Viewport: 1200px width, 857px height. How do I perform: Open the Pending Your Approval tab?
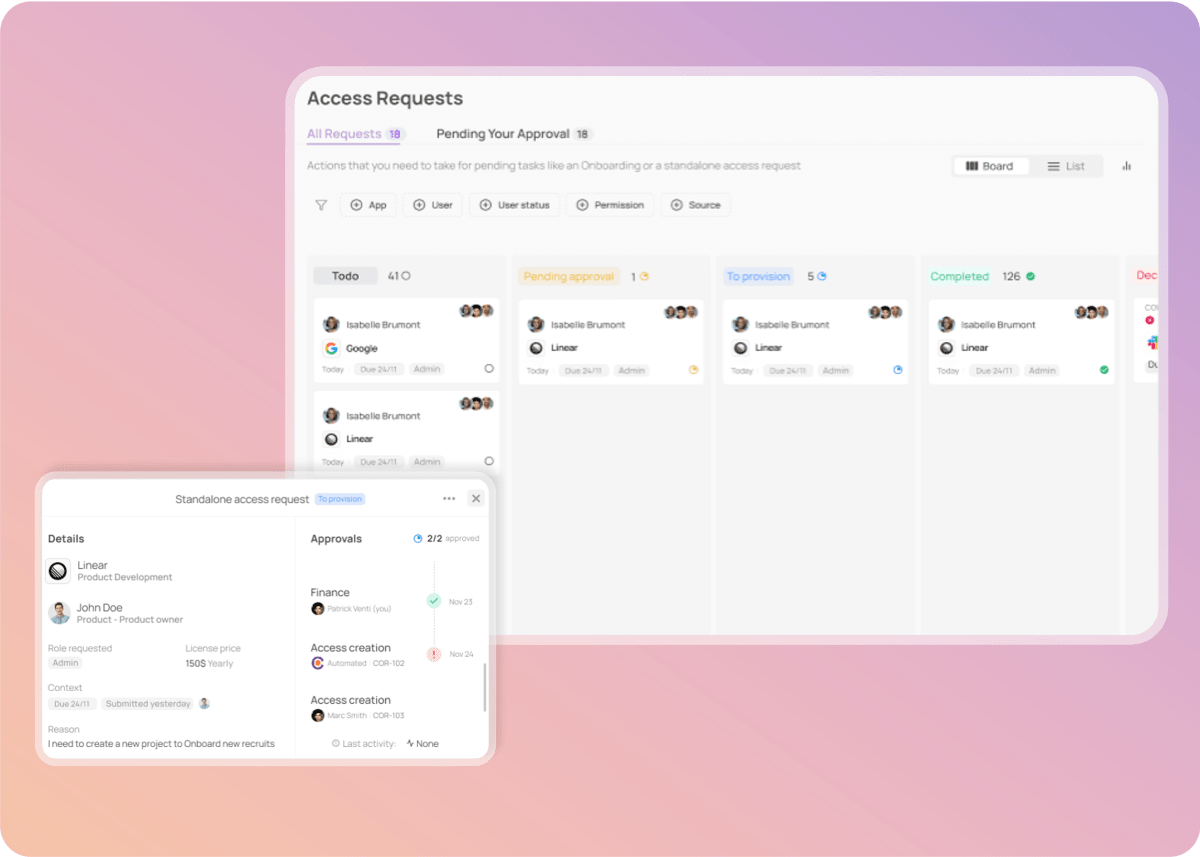pos(514,134)
